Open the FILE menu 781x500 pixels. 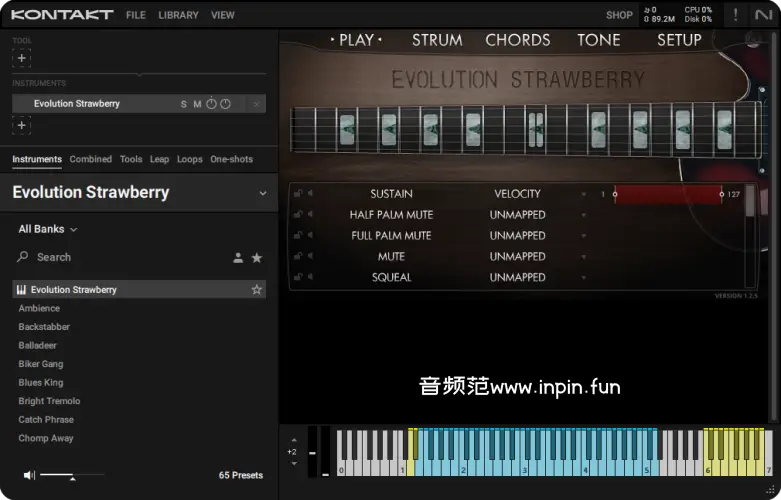click(x=136, y=15)
